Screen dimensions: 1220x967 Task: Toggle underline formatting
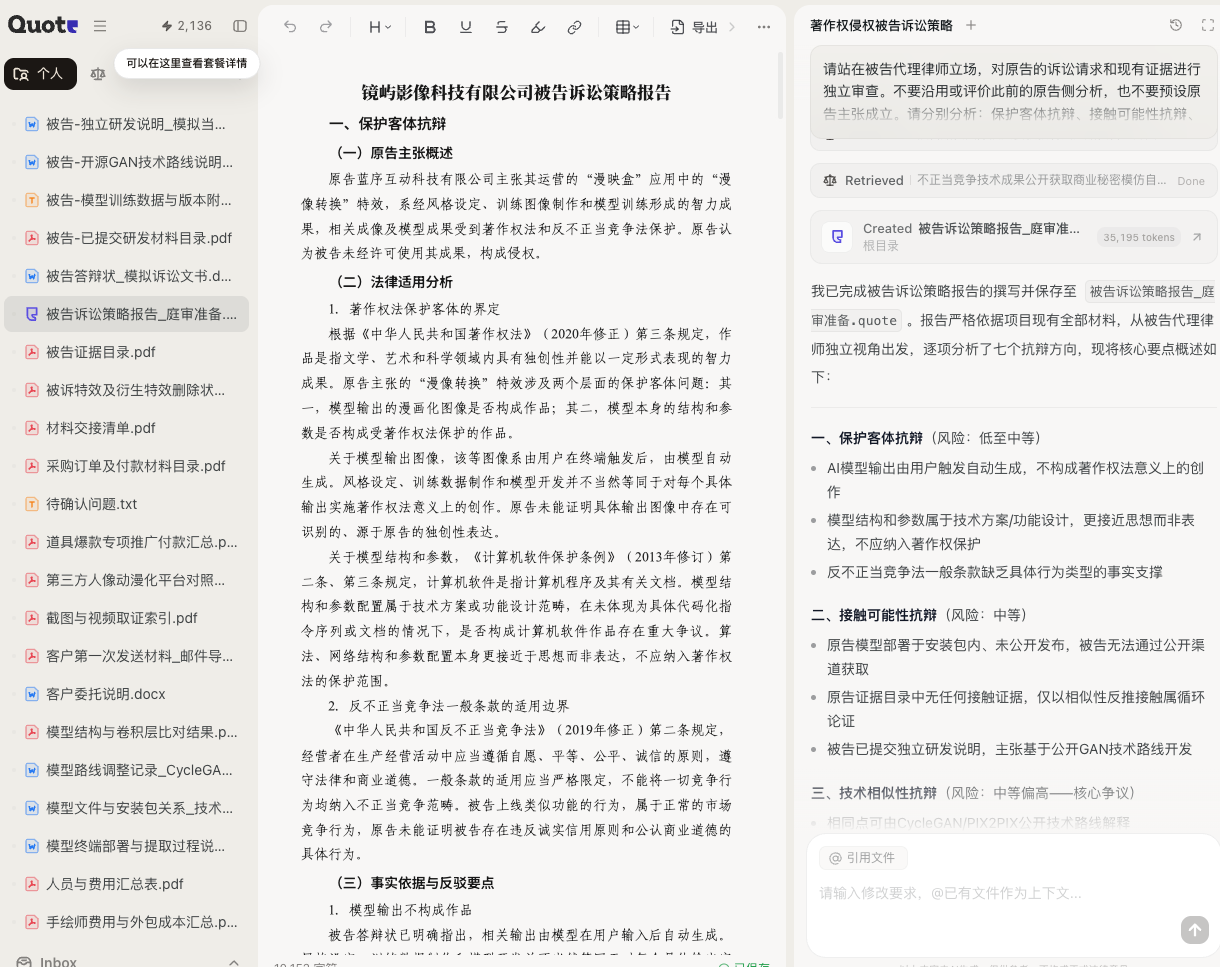tap(466, 27)
